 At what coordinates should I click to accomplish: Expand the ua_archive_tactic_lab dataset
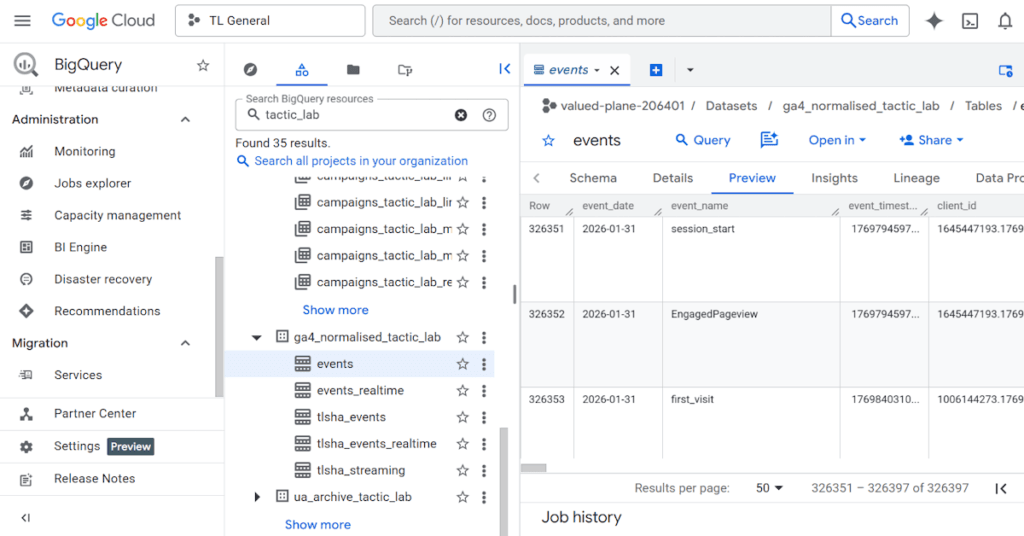[257, 497]
